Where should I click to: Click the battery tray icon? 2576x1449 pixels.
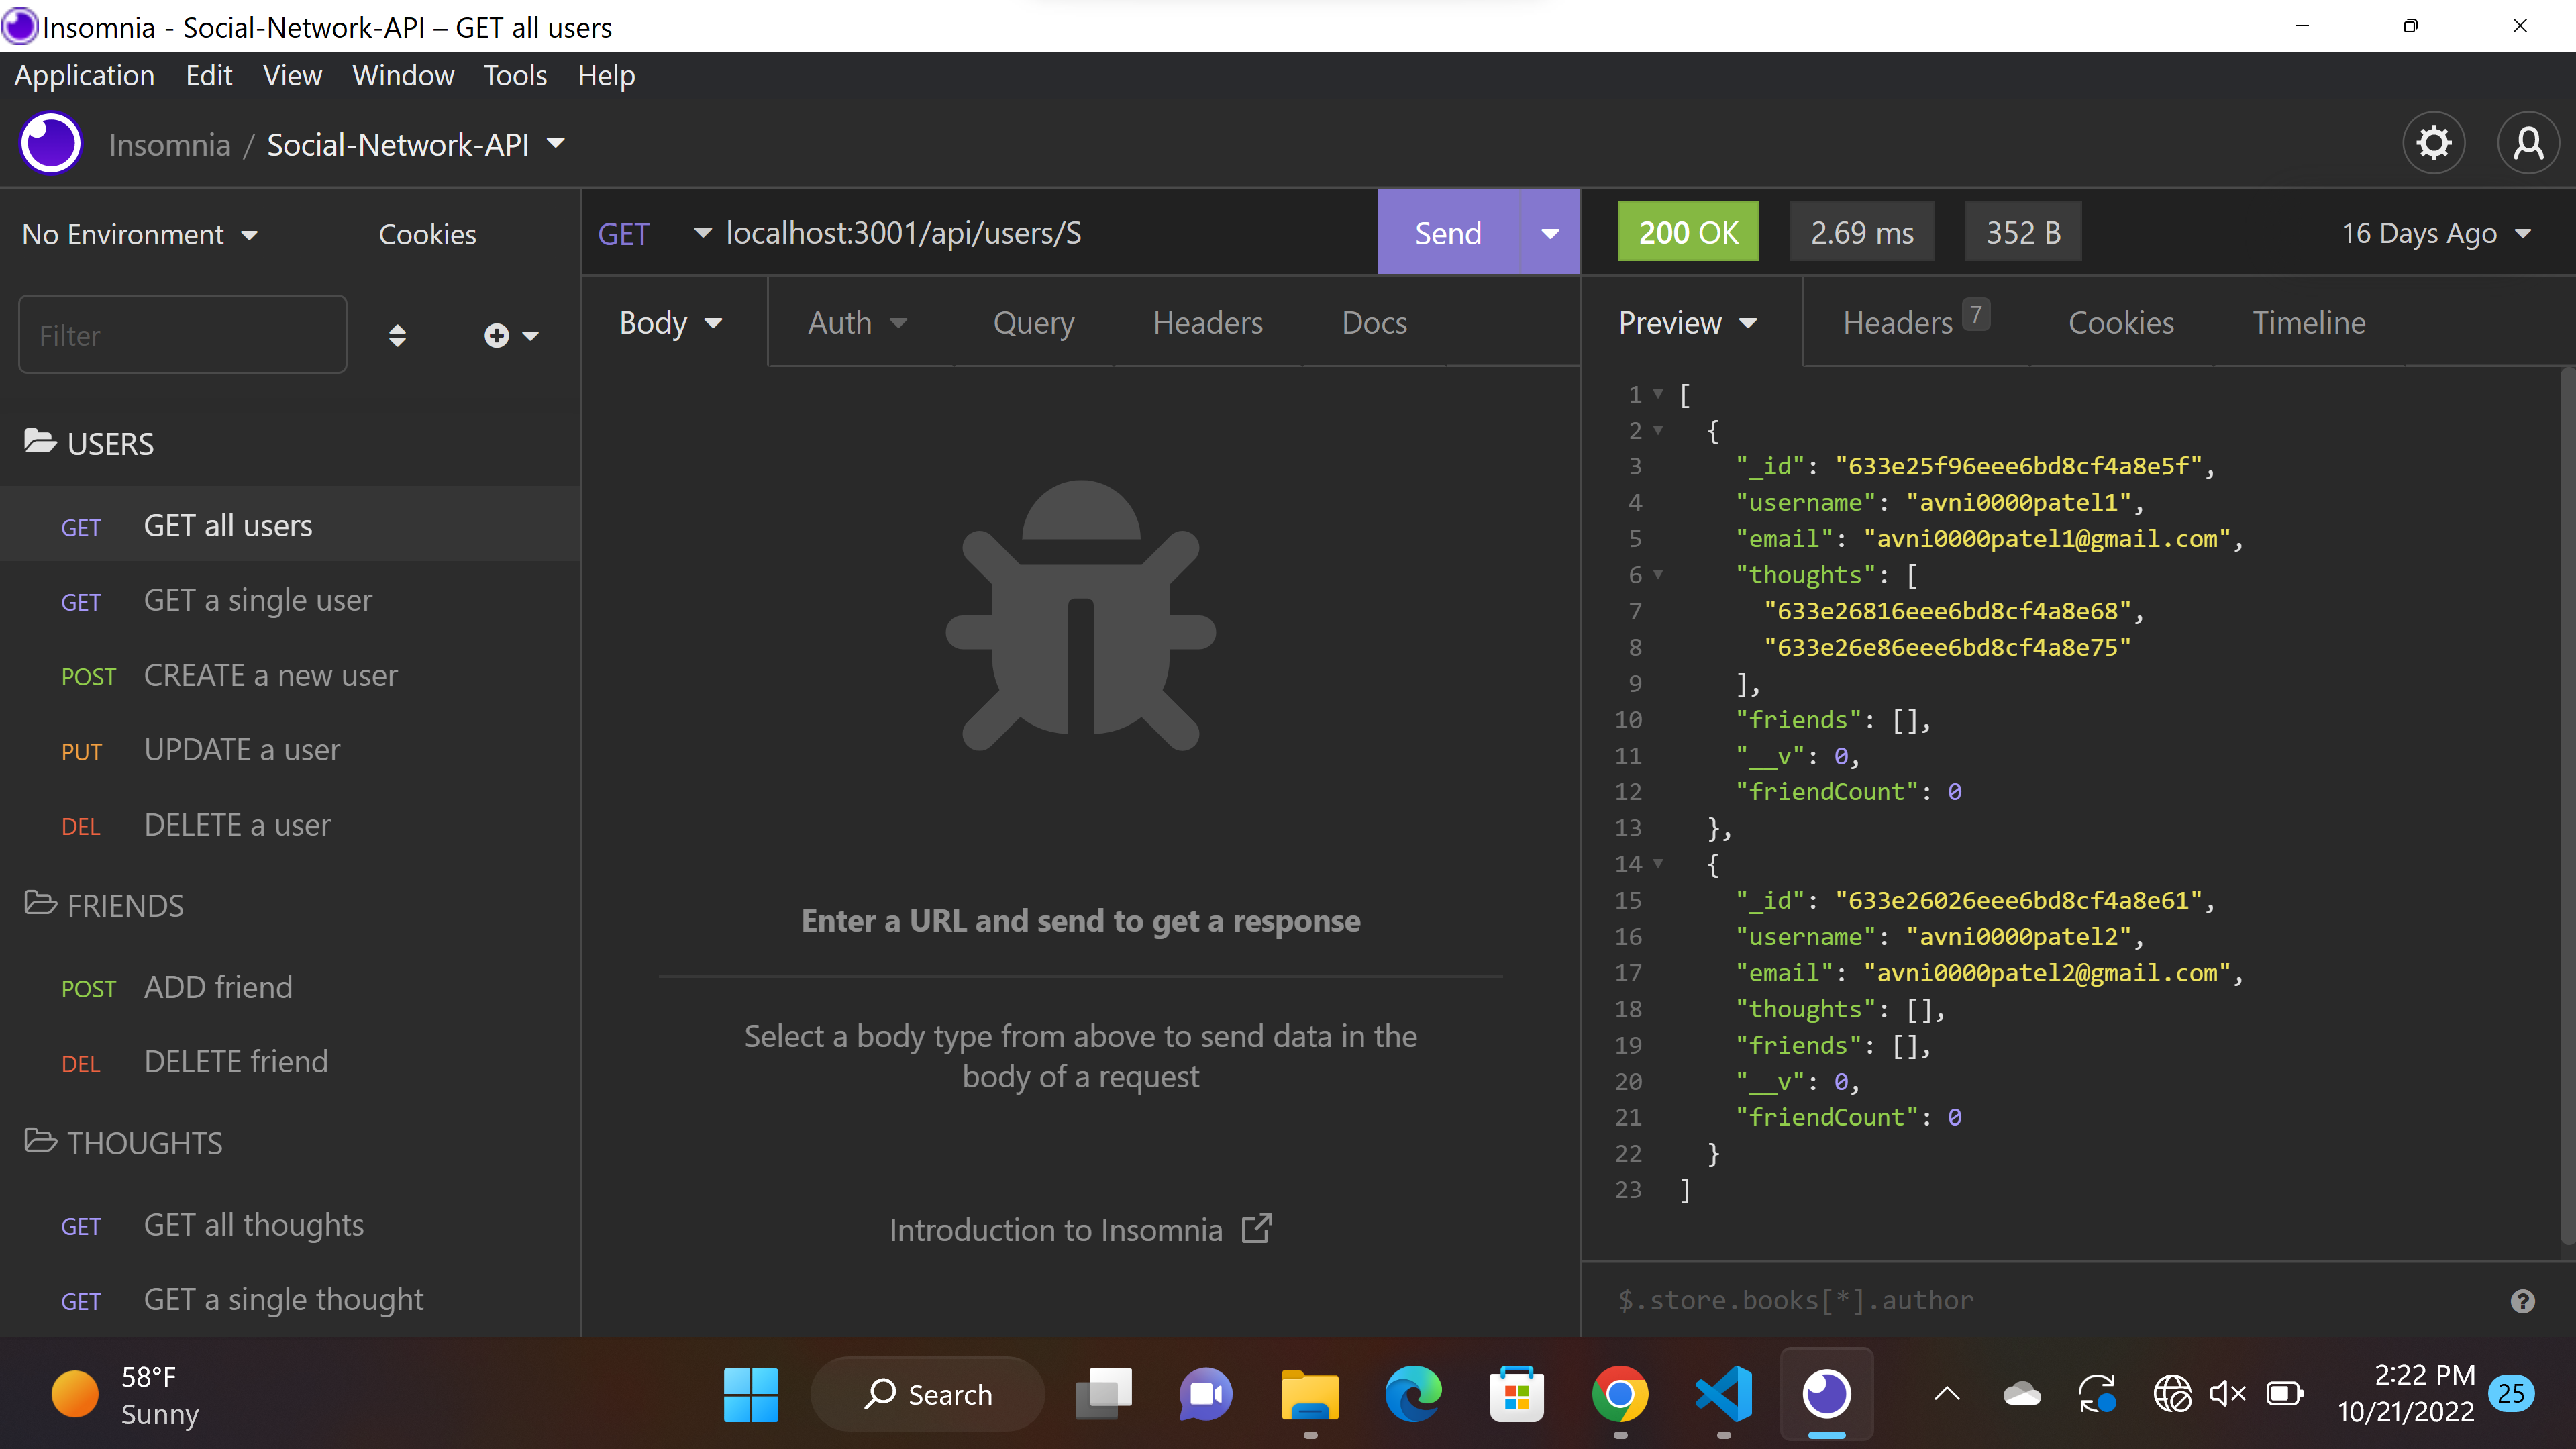click(2284, 1394)
